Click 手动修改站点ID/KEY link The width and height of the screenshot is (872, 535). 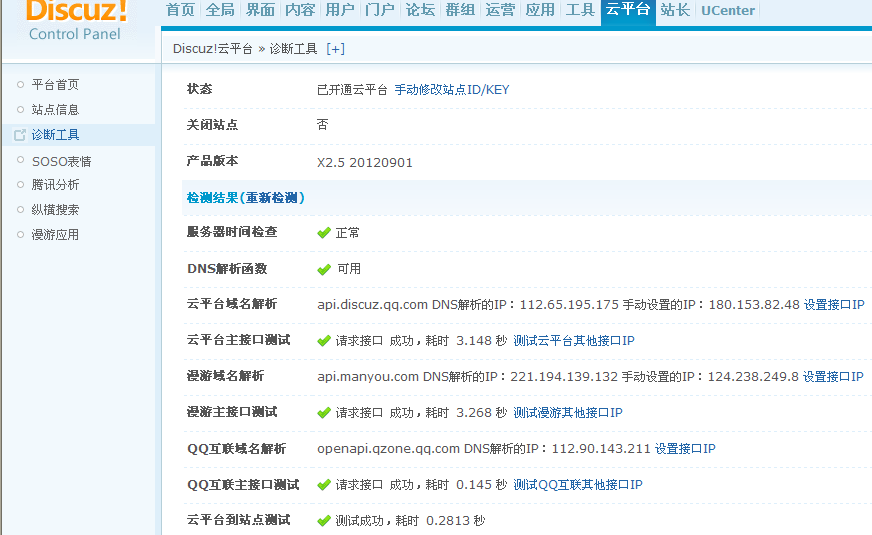point(452,90)
